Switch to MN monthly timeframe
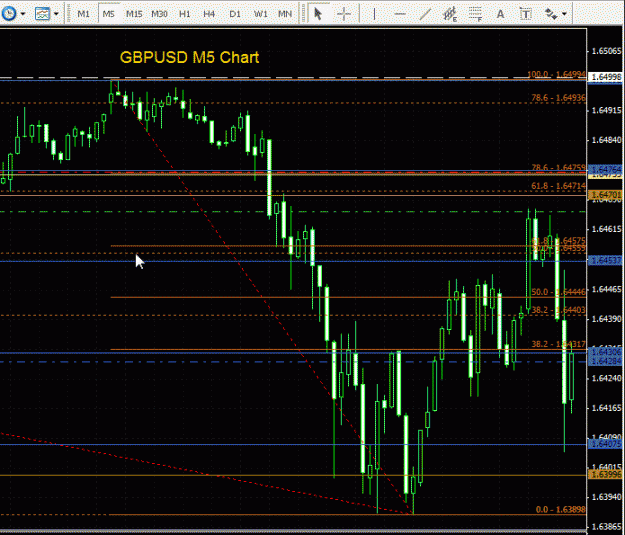625x535 pixels. [x=285, y=14]
